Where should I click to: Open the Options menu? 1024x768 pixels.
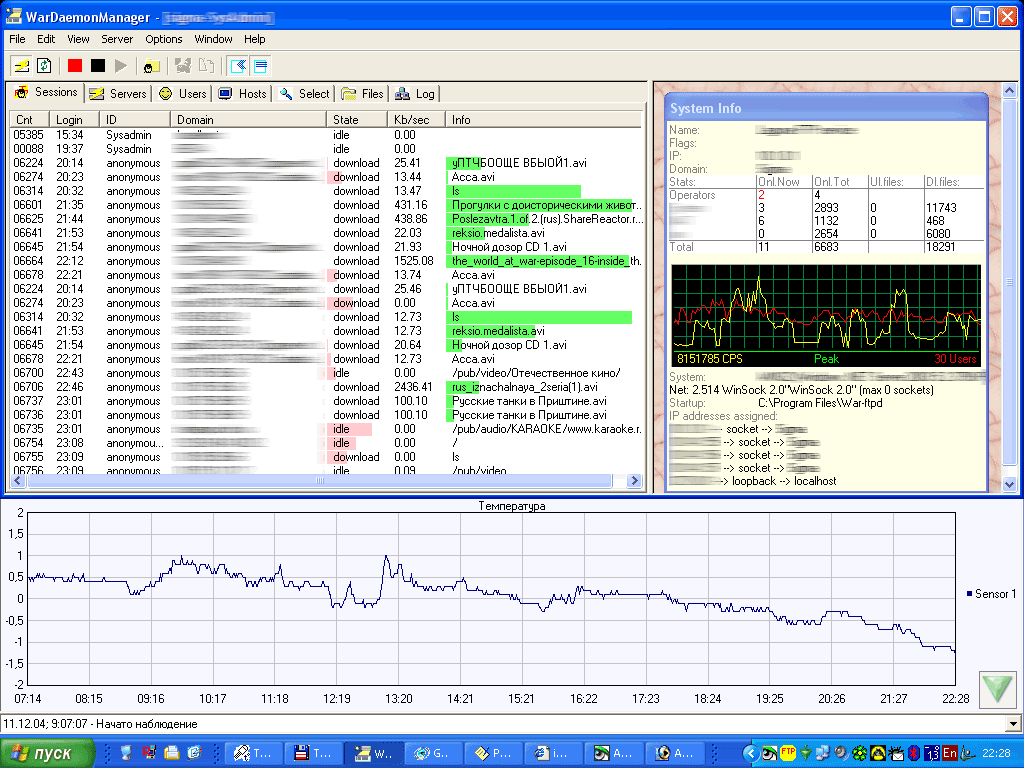point(163,39)
